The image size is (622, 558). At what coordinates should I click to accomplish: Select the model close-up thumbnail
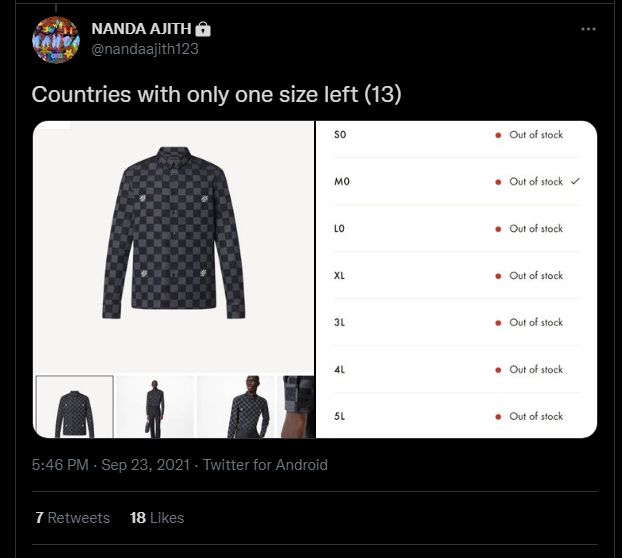coord(235,406)
